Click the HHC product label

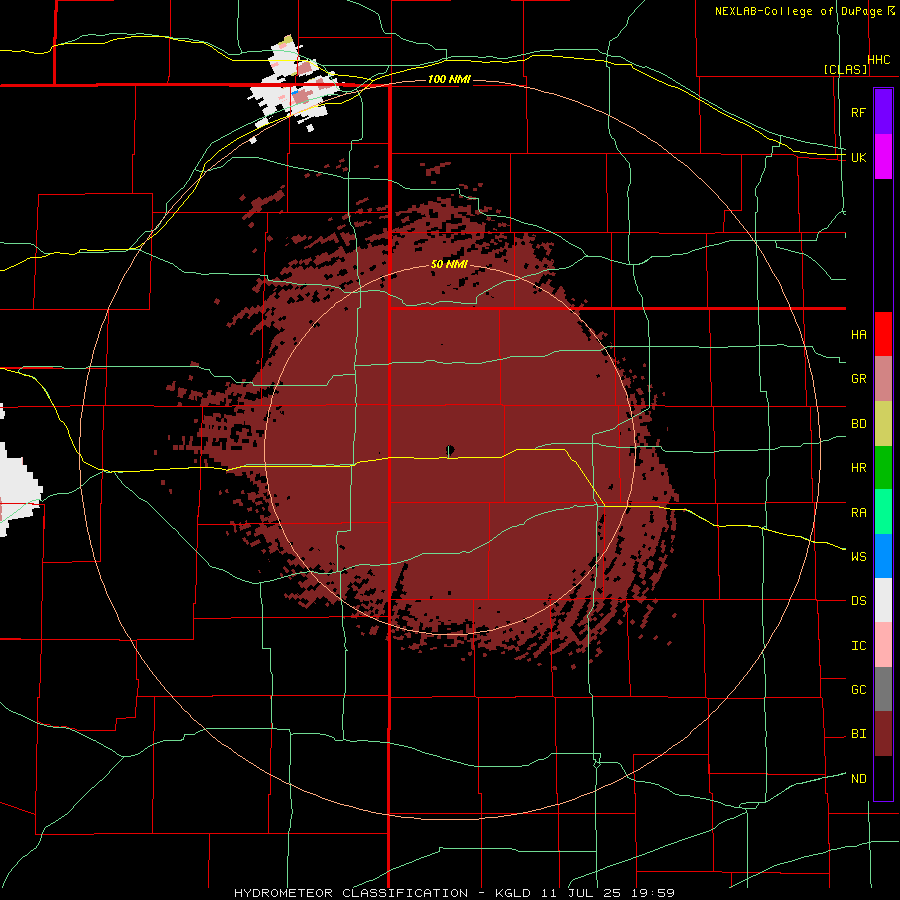pos(879,60)
